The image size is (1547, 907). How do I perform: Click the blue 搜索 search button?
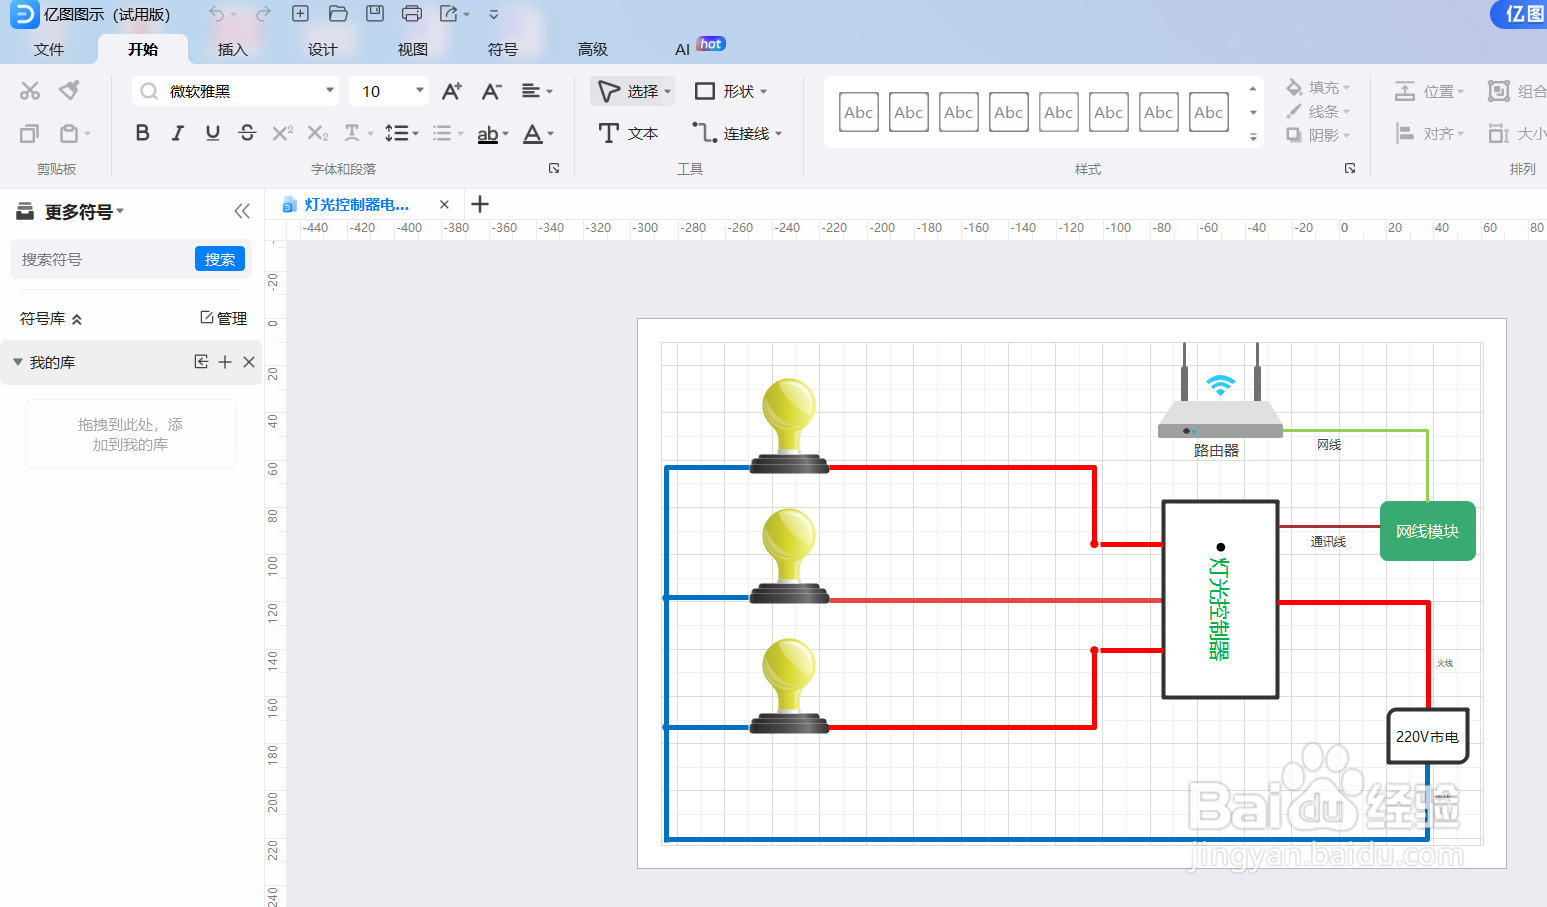tap(220, 259)
